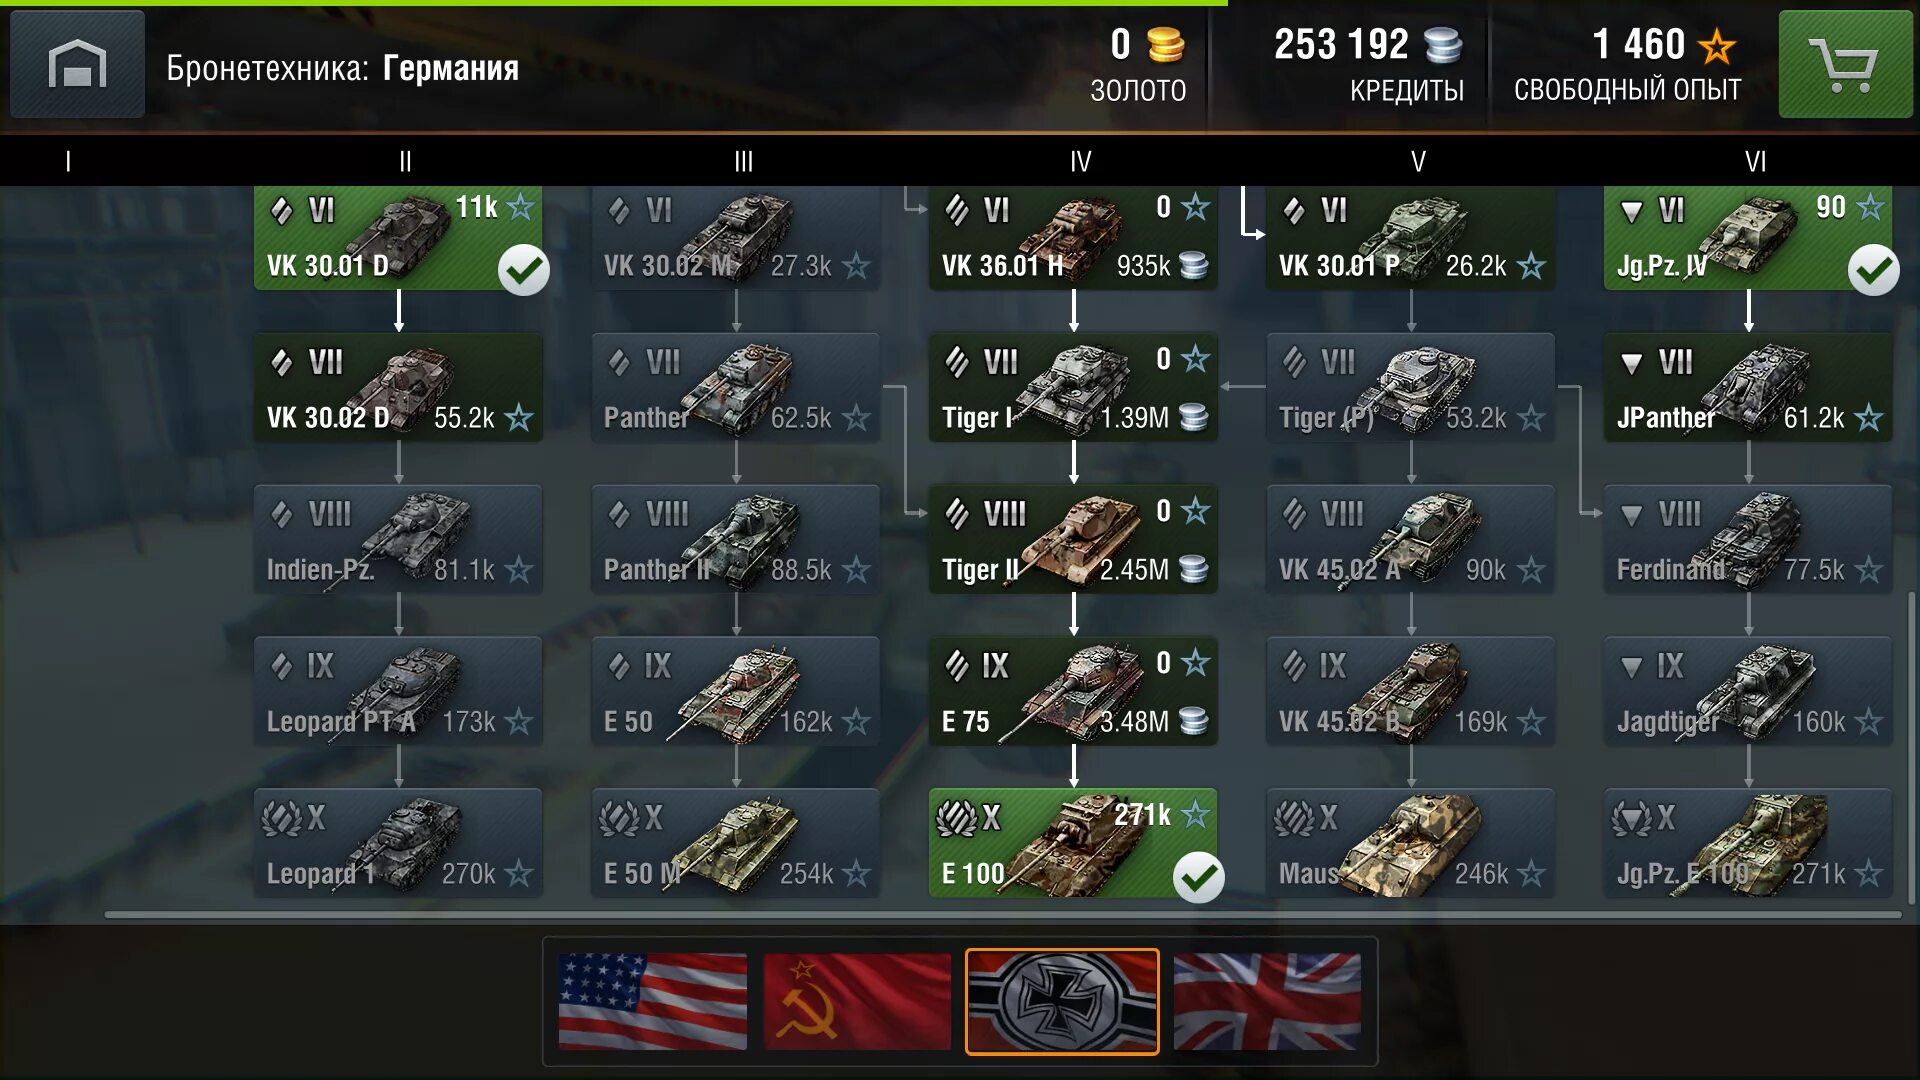Click the gold coins icon

[1165, 45]
